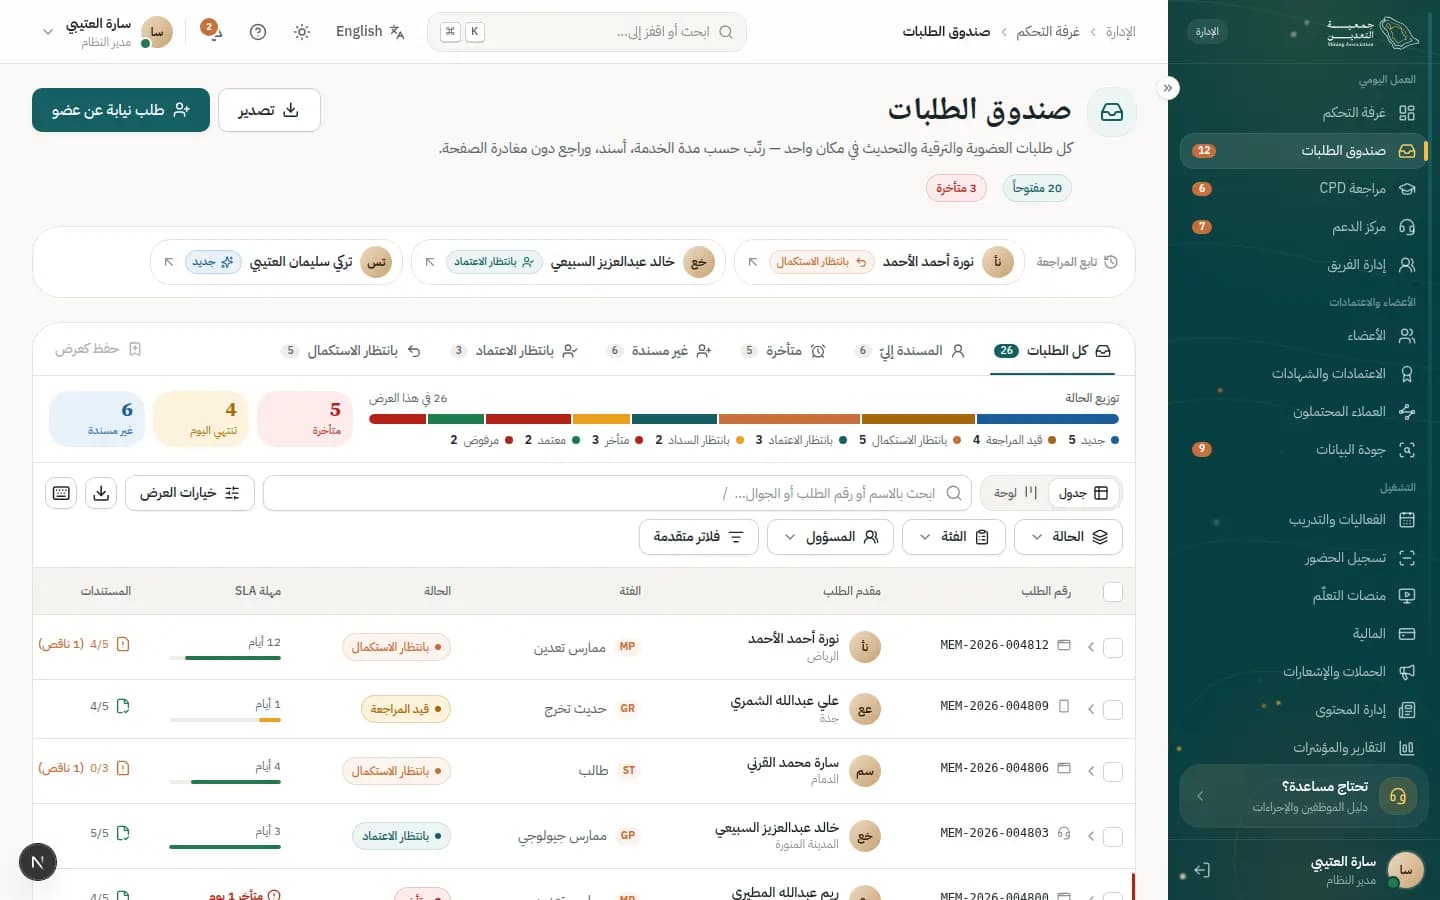The image size is (1440, 900).
Task: Click the blue جديد segment of status distribution bar
Action: pos(1047,419)
